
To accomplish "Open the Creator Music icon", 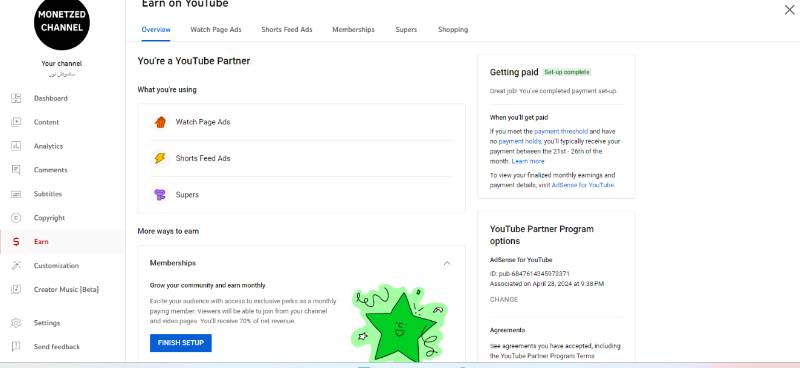I will click(x=16, y=289).
